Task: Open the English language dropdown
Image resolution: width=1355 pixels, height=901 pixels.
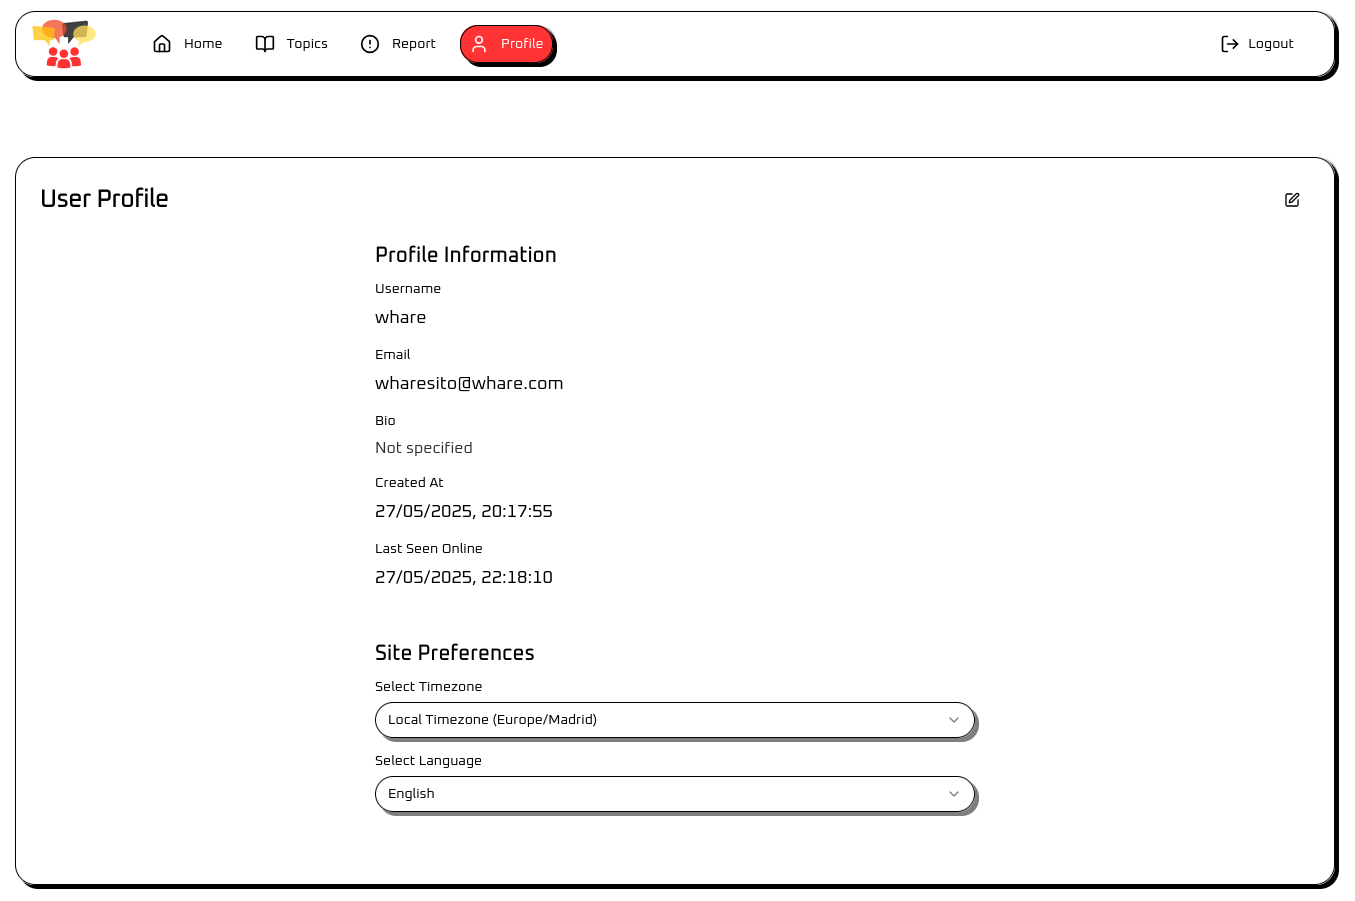Action: click(660, 794)
